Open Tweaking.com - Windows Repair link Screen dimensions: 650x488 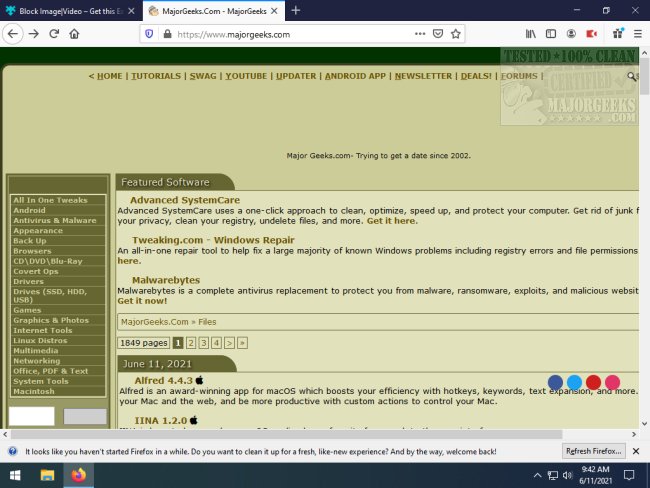tap(213, 240)
